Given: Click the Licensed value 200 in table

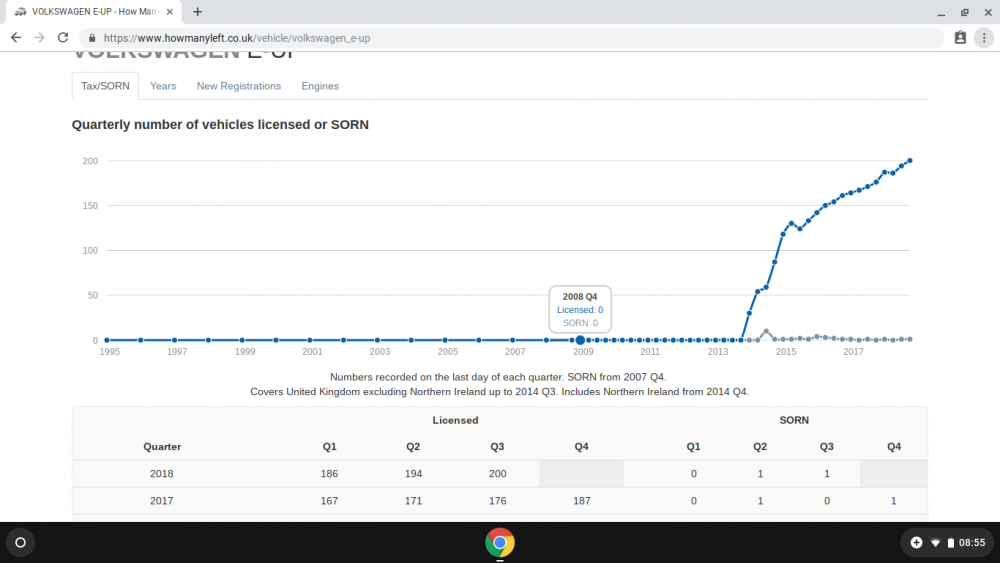Looking at the screenshot, I should [x=497, y=474].
